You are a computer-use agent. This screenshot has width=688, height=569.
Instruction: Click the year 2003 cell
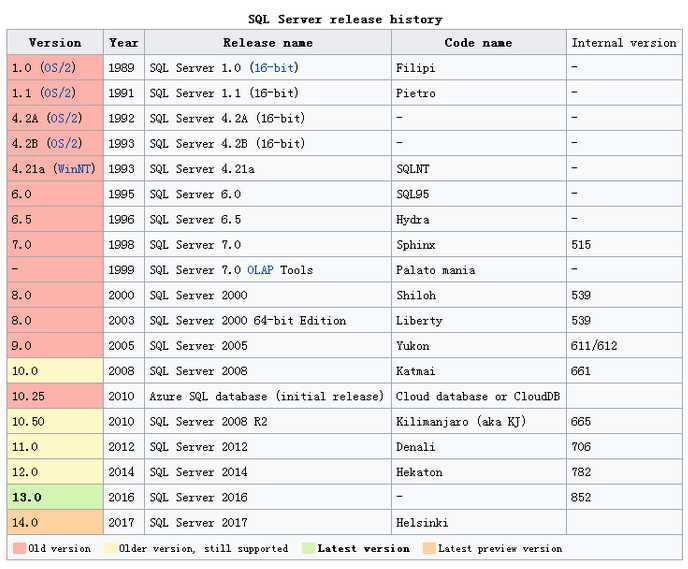124,321
